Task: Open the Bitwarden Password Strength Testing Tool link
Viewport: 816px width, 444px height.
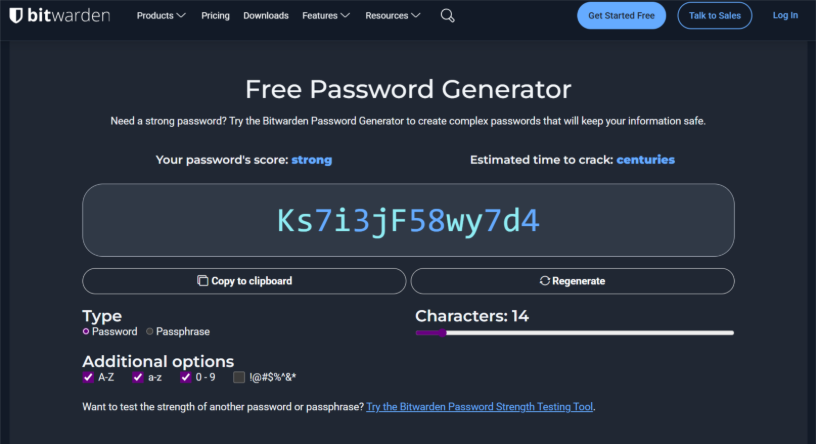Action: [x=480, y=407]
